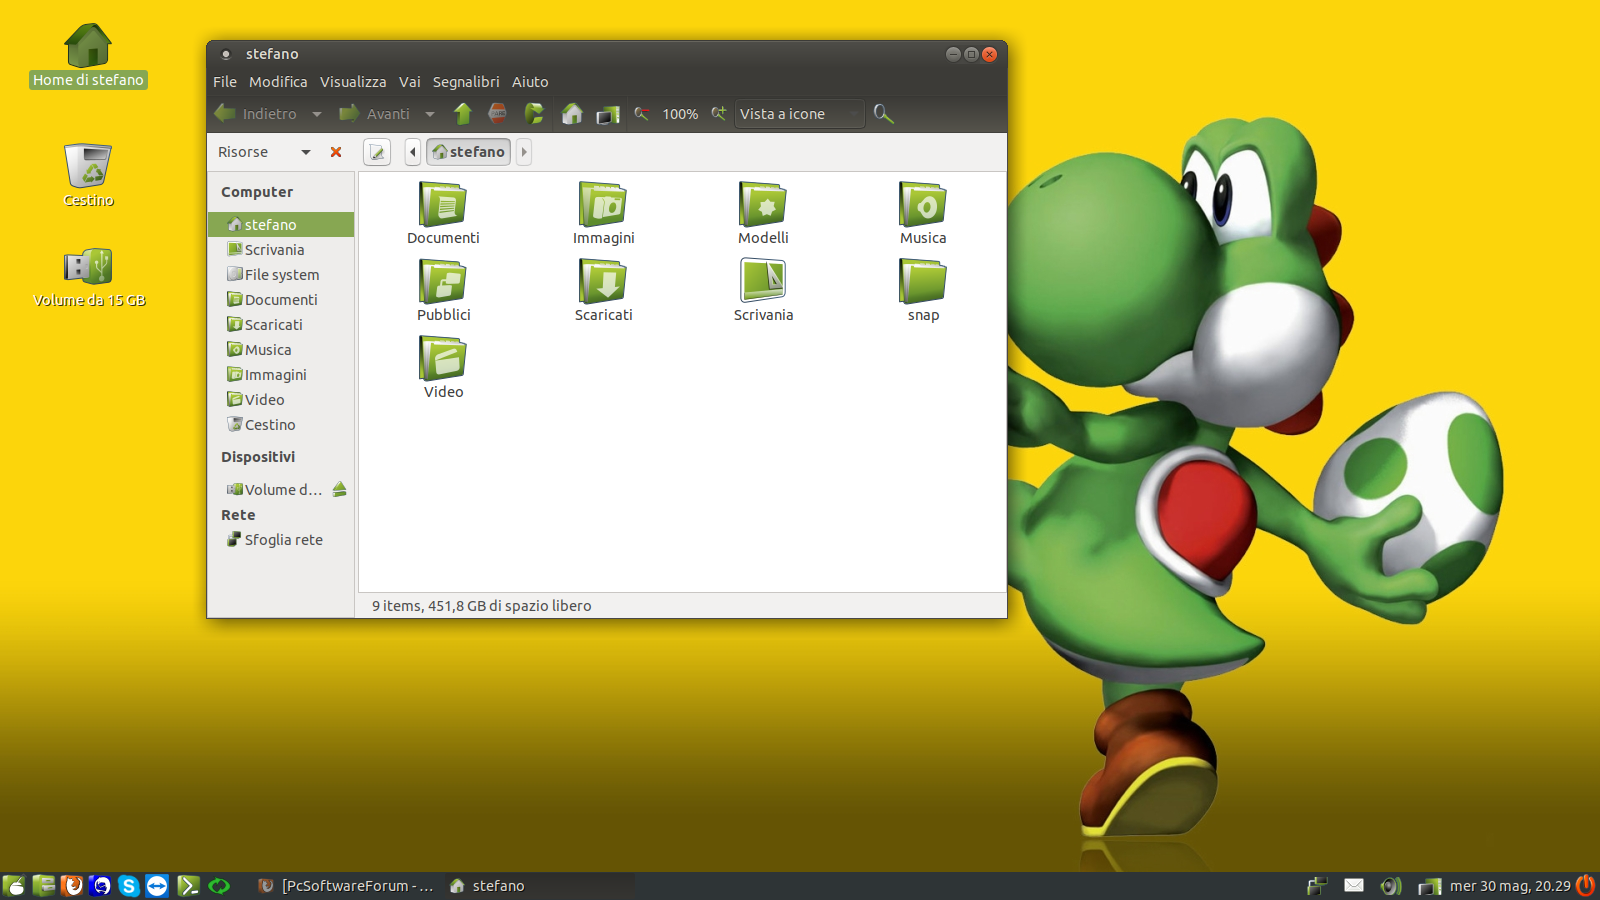Open the Vista a icone view selector

click(799, 114)
